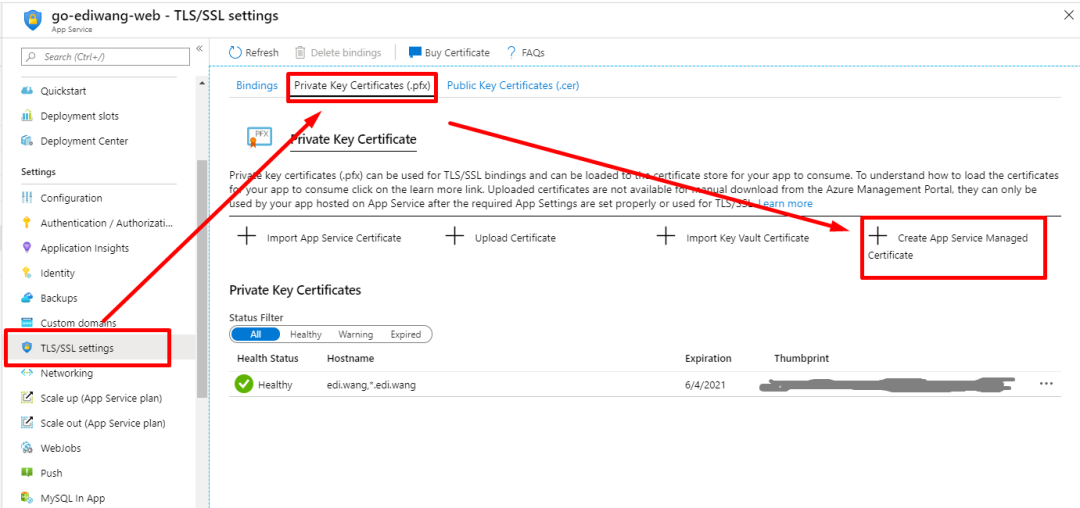Click the Expiration column header

click(x=708, y=359)
